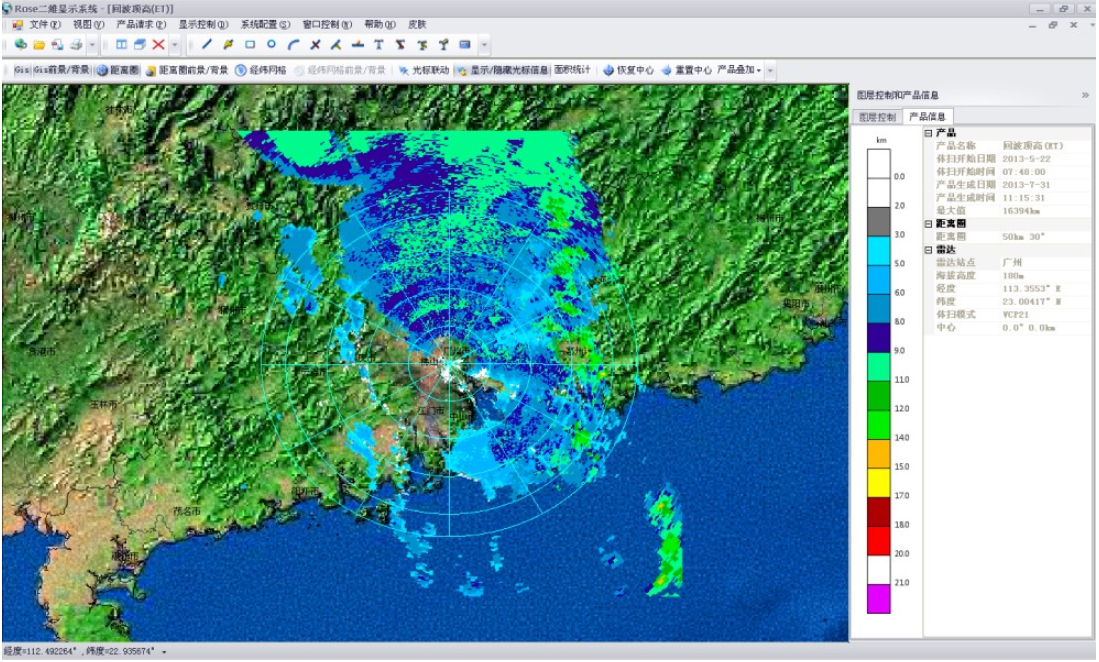This screenshot has width=1099, height=662.
Task: Click the text annotation T tool
Action: click(378, 45)
